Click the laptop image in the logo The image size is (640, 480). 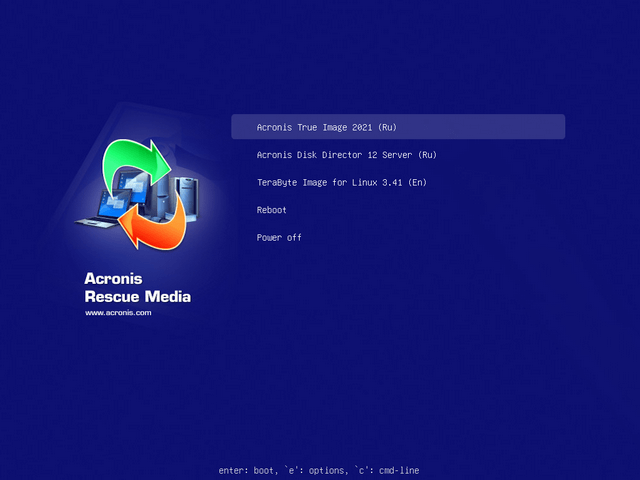pos(112,207)
